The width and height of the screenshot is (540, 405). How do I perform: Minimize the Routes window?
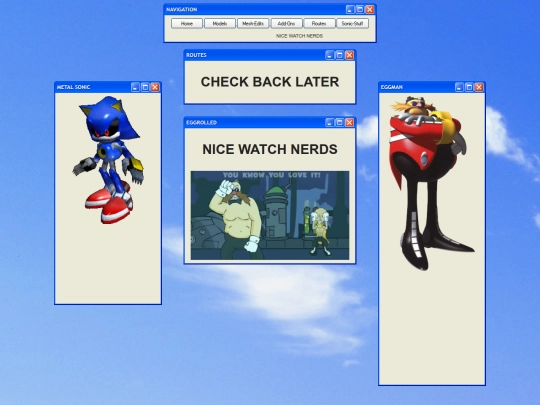330,55
